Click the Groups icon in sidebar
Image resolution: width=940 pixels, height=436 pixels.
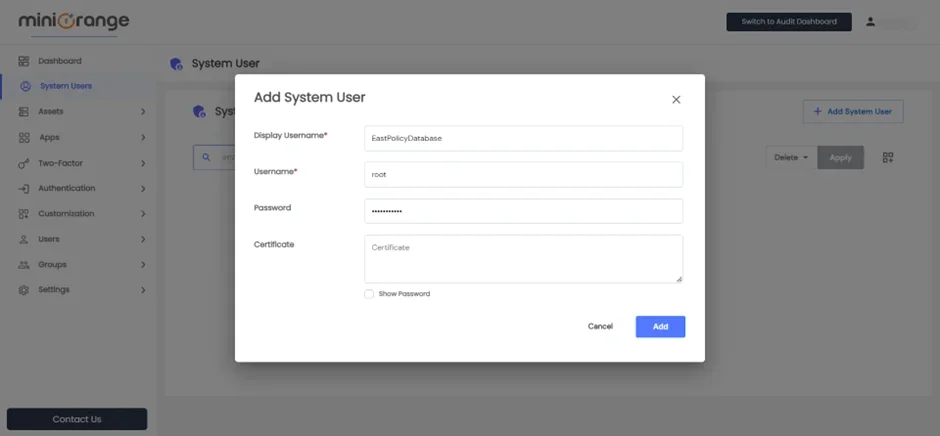(24, 265)
